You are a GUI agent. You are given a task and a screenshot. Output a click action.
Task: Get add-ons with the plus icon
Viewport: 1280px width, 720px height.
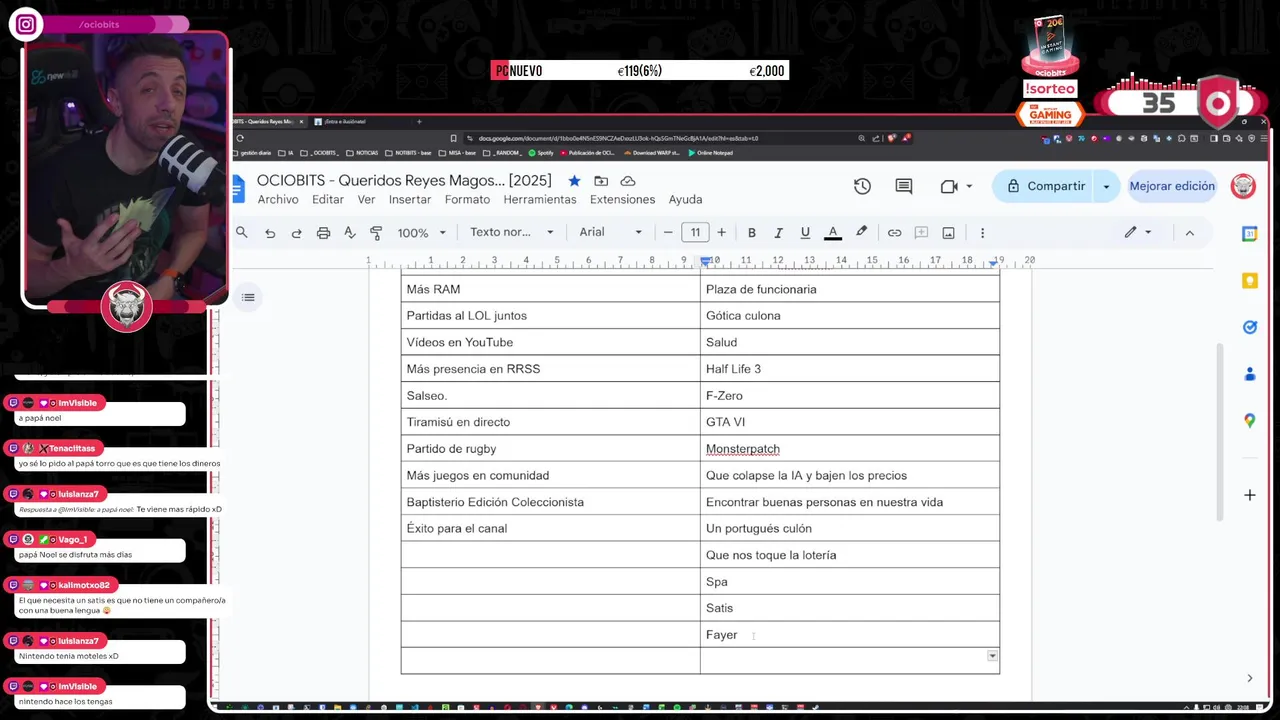click(1249, 495)
